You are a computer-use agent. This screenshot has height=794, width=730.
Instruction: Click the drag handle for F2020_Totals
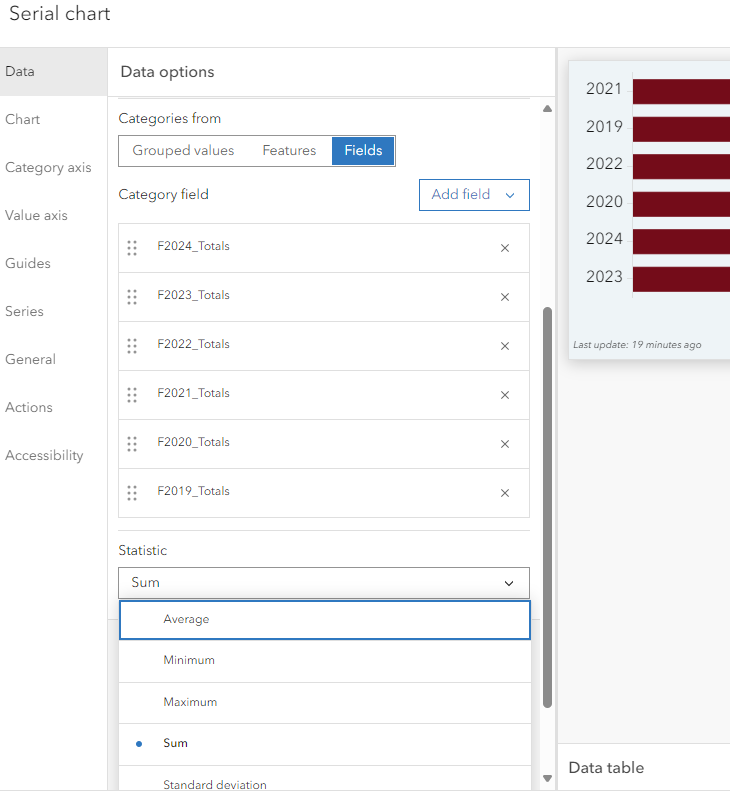132,443
